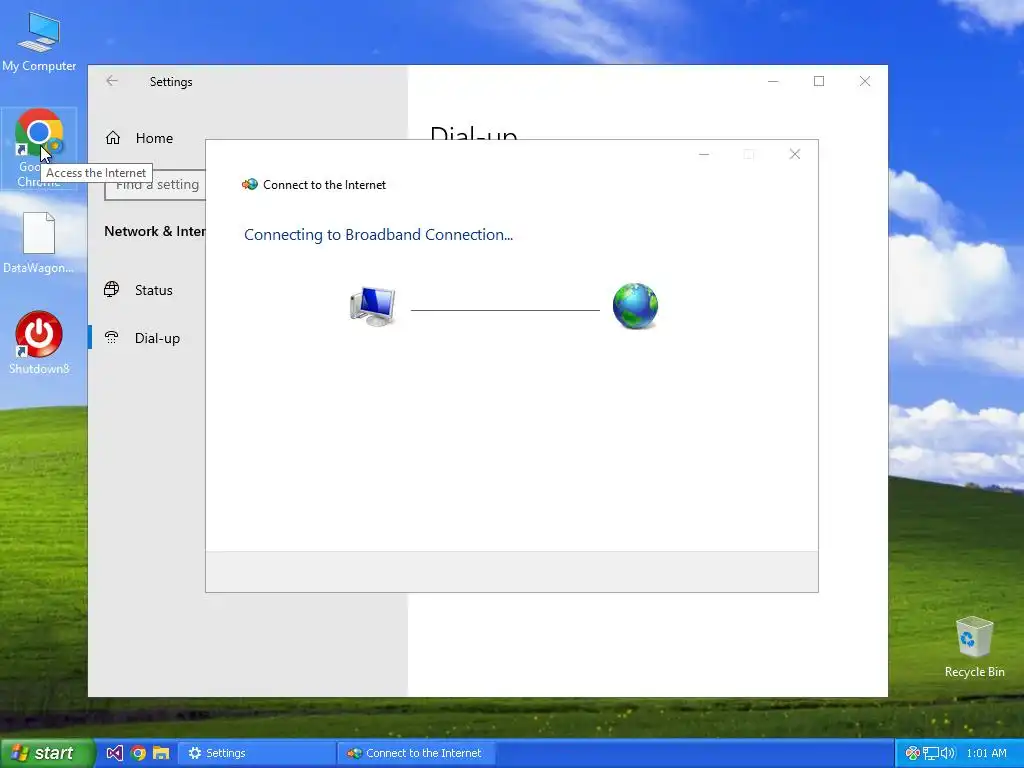1024x768 pixels.
Task: Click the 1:01 AM clock
Action: (986, 753)
